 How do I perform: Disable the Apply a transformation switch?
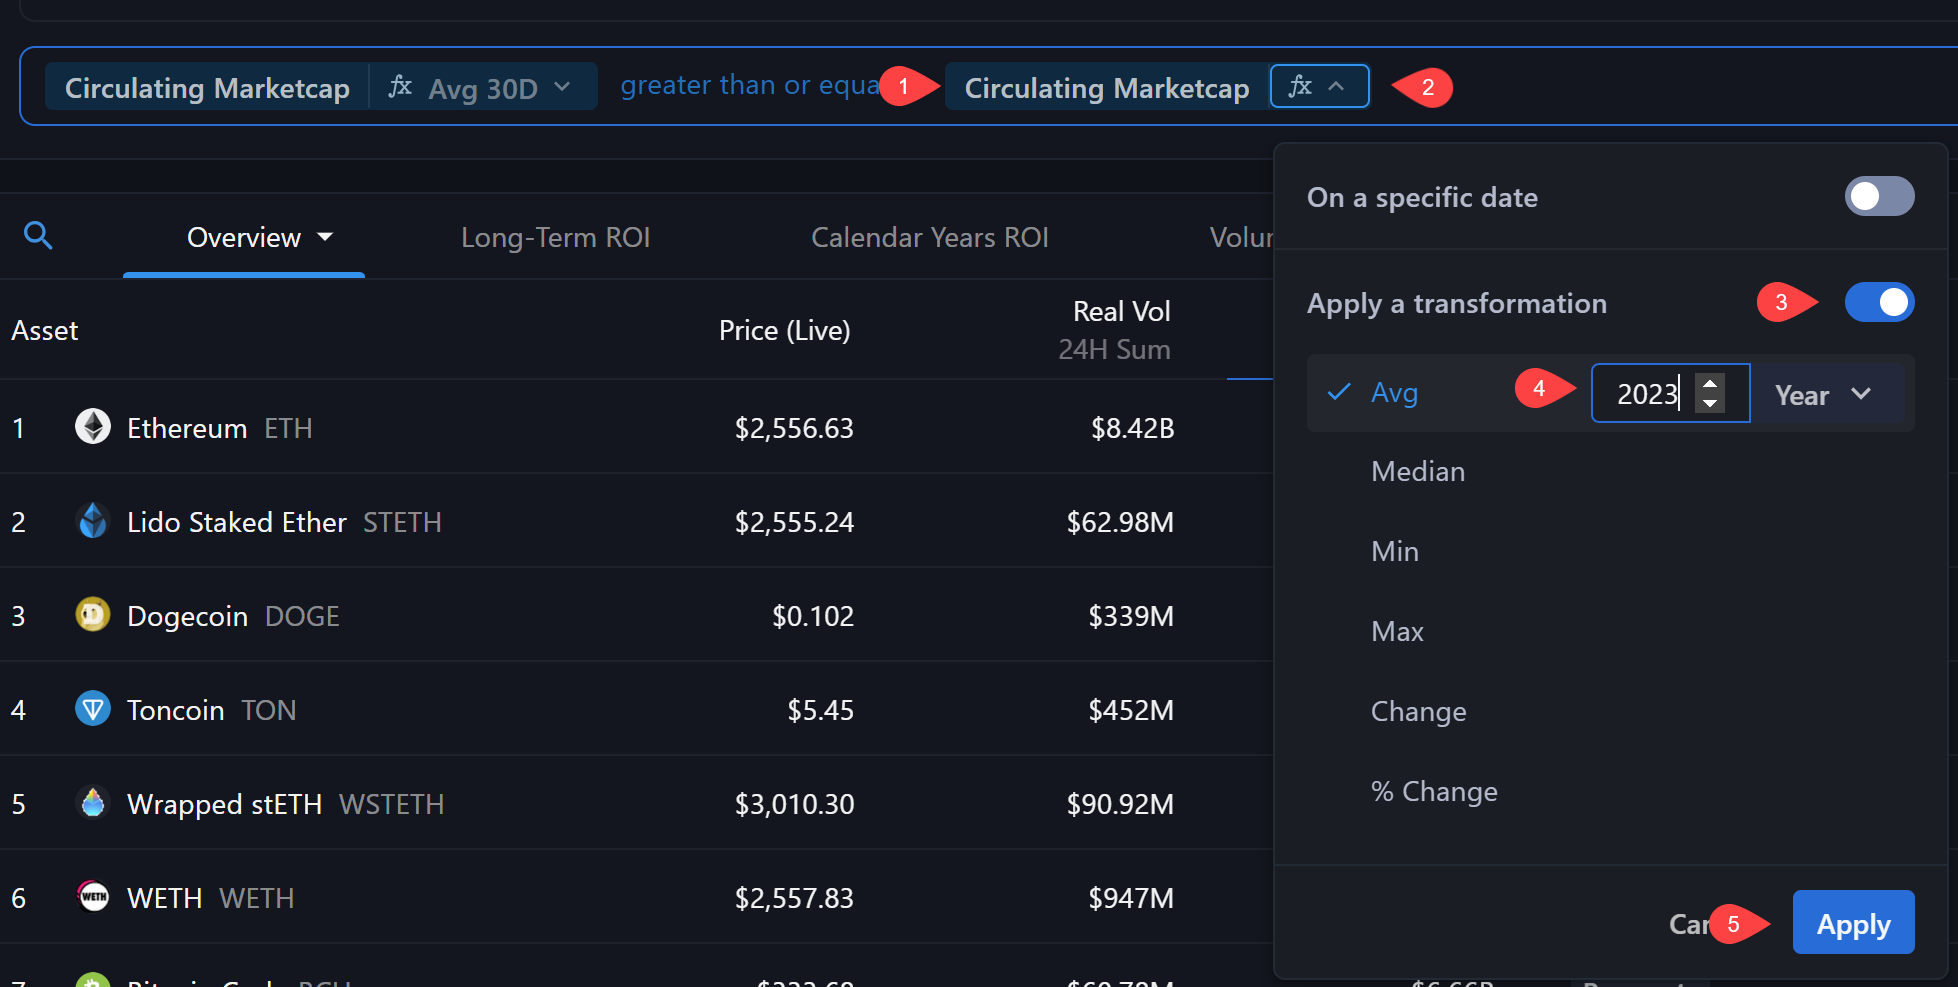coord(1879,302)
